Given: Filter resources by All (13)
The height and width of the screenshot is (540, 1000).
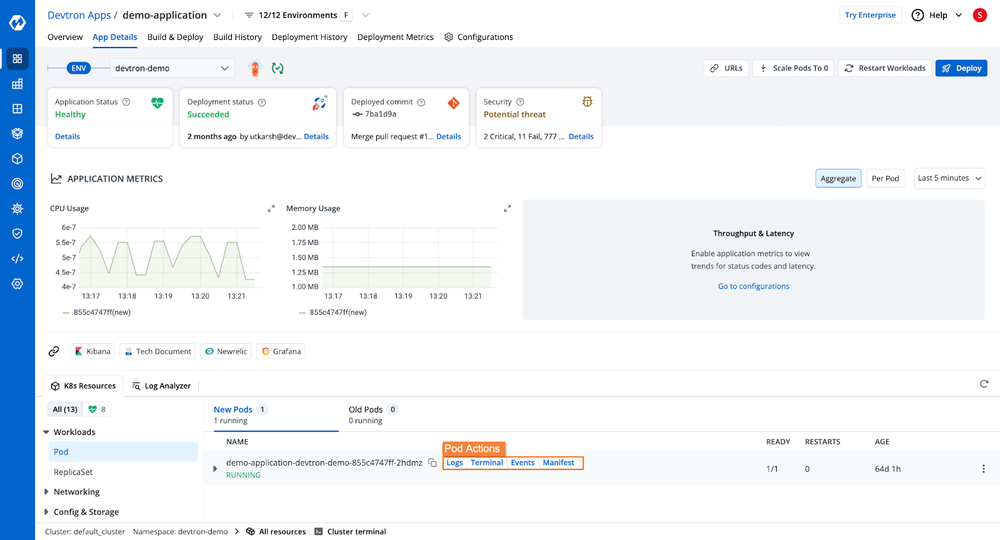Looking at the screenshot, I should pyautogui.click(x=64, y=409).
